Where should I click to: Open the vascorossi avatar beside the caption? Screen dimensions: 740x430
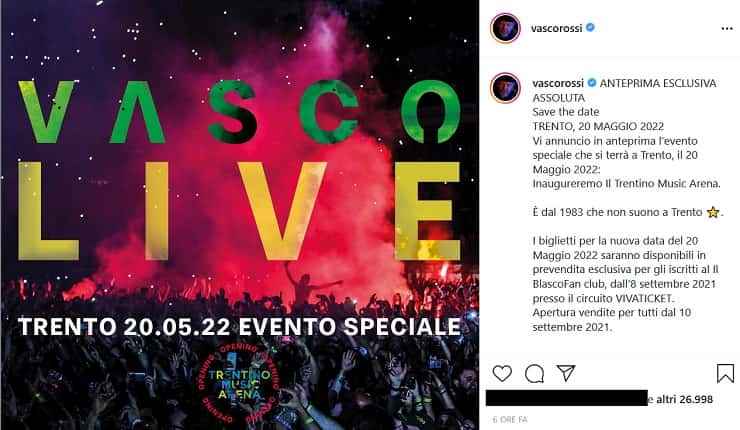505,88
